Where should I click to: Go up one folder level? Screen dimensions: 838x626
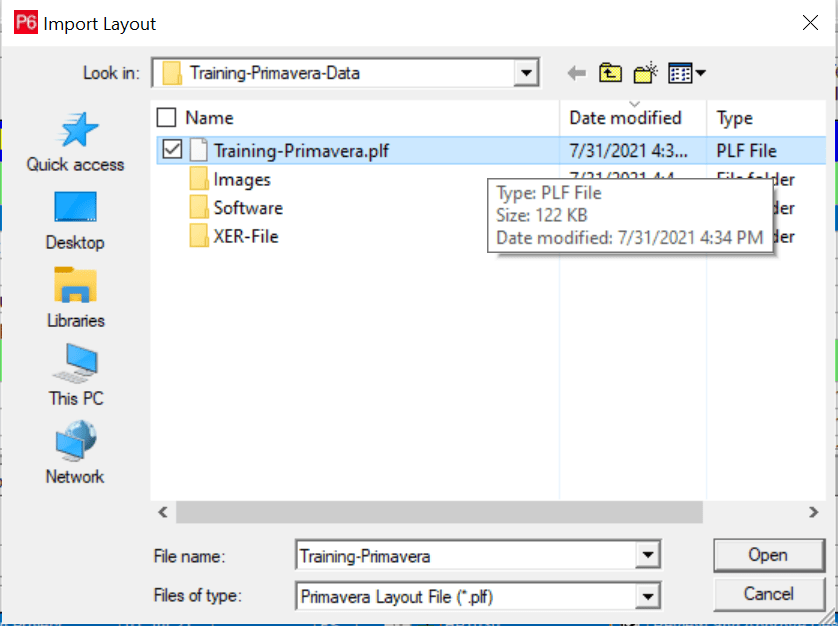tap(610, 73)
